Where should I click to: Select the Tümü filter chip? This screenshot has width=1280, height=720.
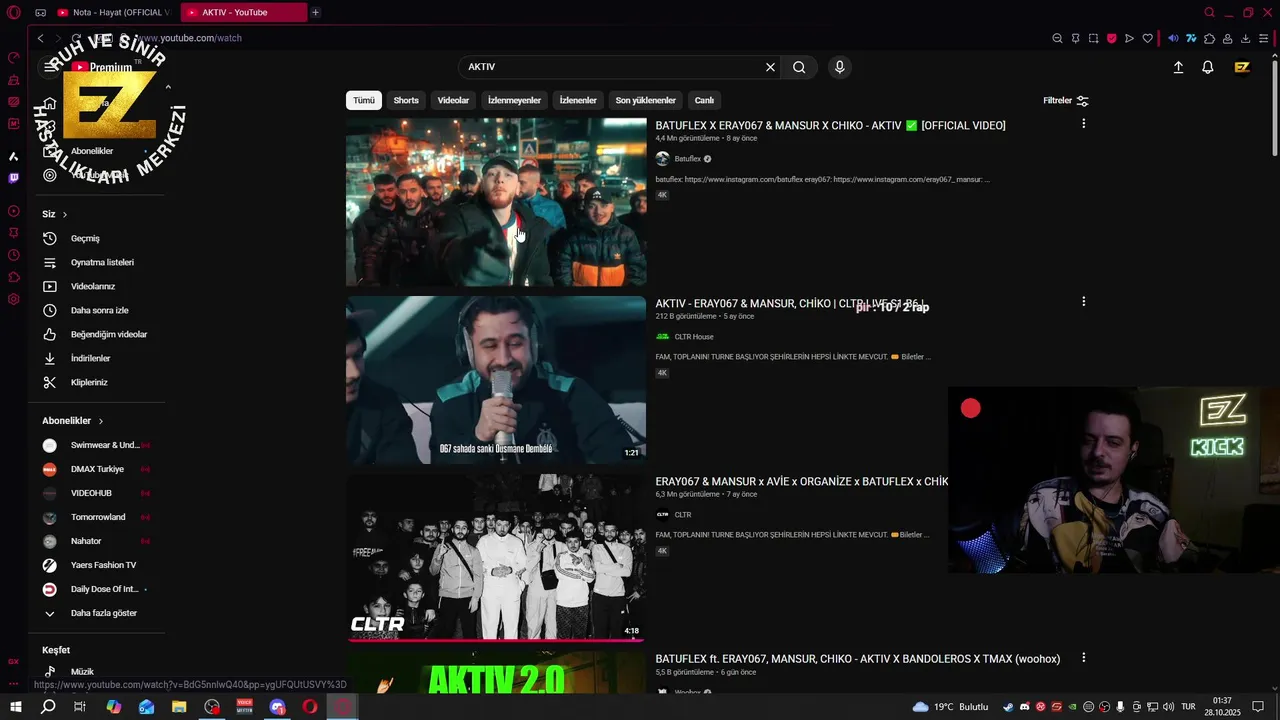364,100
